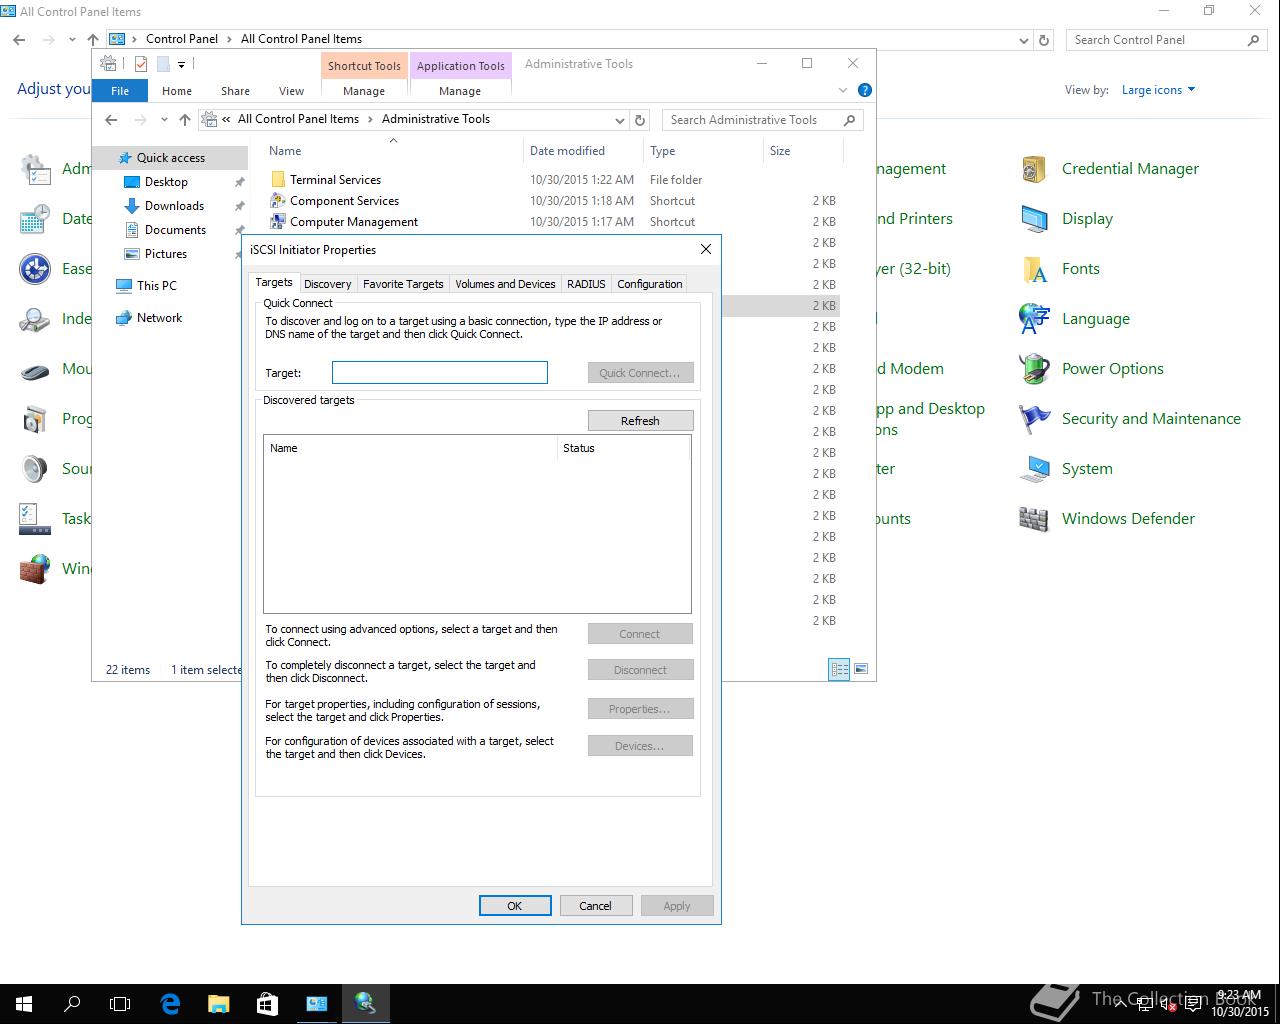Open the Language settings icon

click(1034, 319)
